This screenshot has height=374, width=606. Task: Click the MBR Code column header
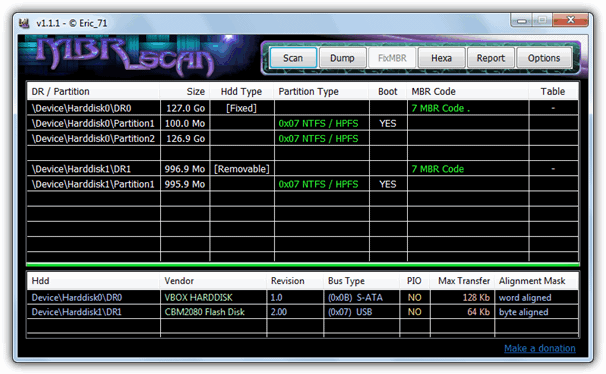pos(468,92)
